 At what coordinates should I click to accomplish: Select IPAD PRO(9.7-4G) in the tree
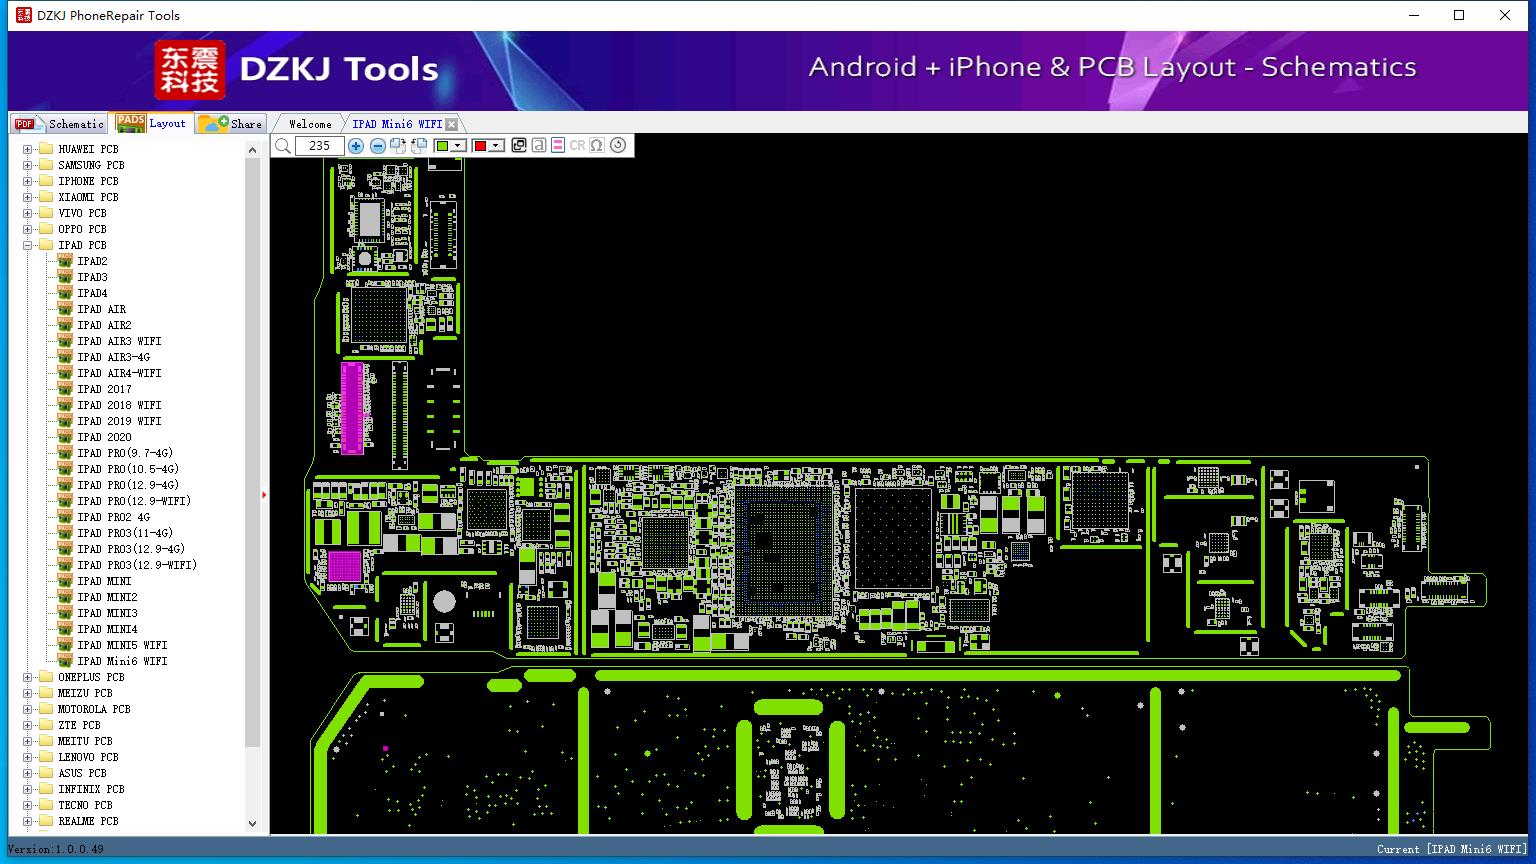125,453
